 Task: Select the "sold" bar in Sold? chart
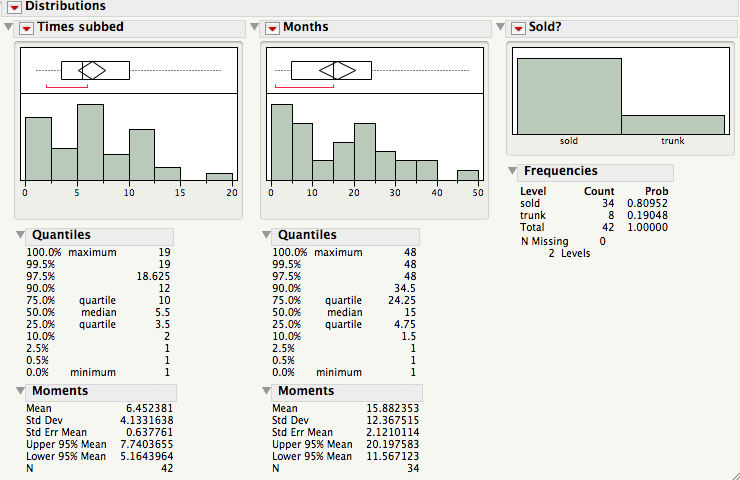(x=568, y=95)
